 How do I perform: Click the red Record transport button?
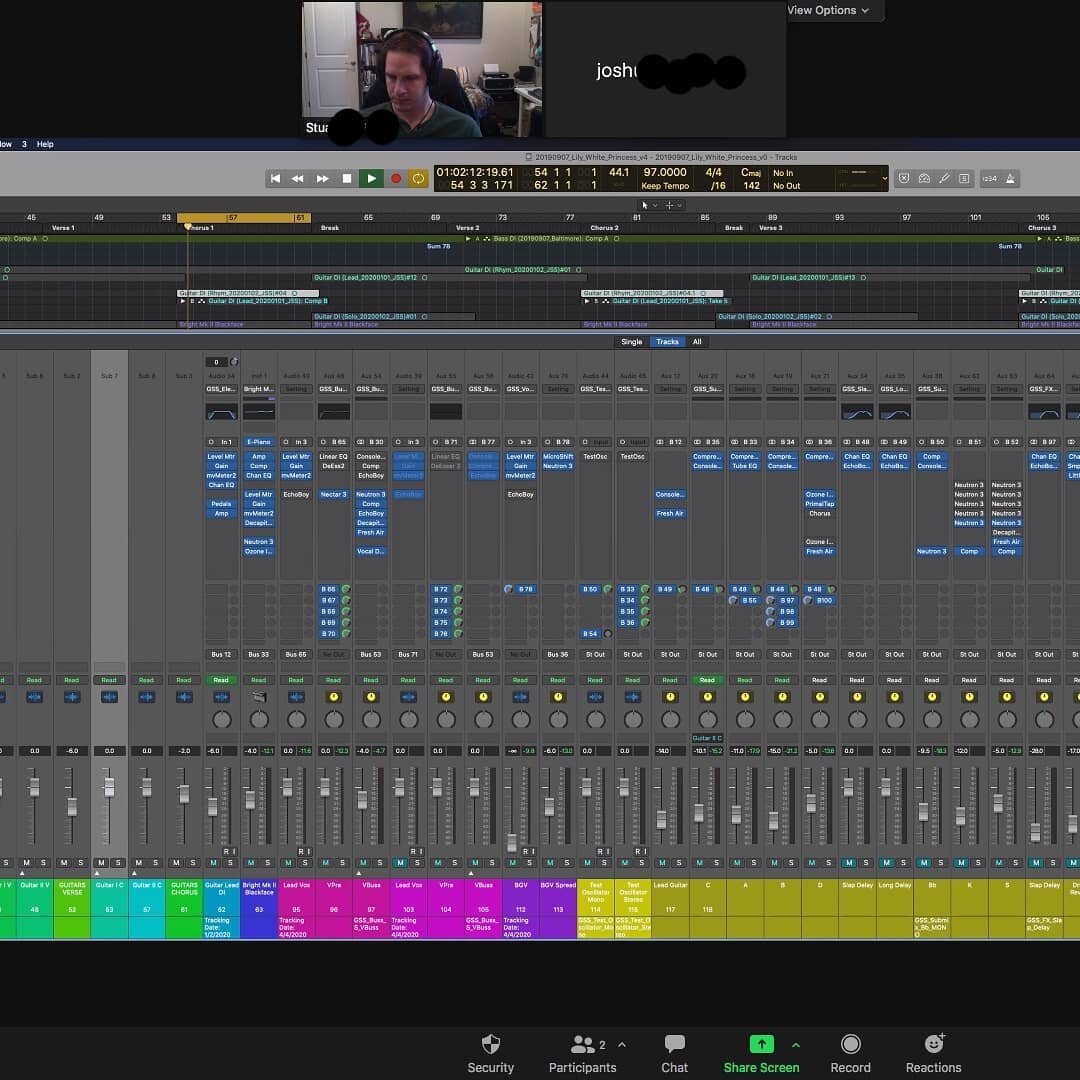(395, 178)
